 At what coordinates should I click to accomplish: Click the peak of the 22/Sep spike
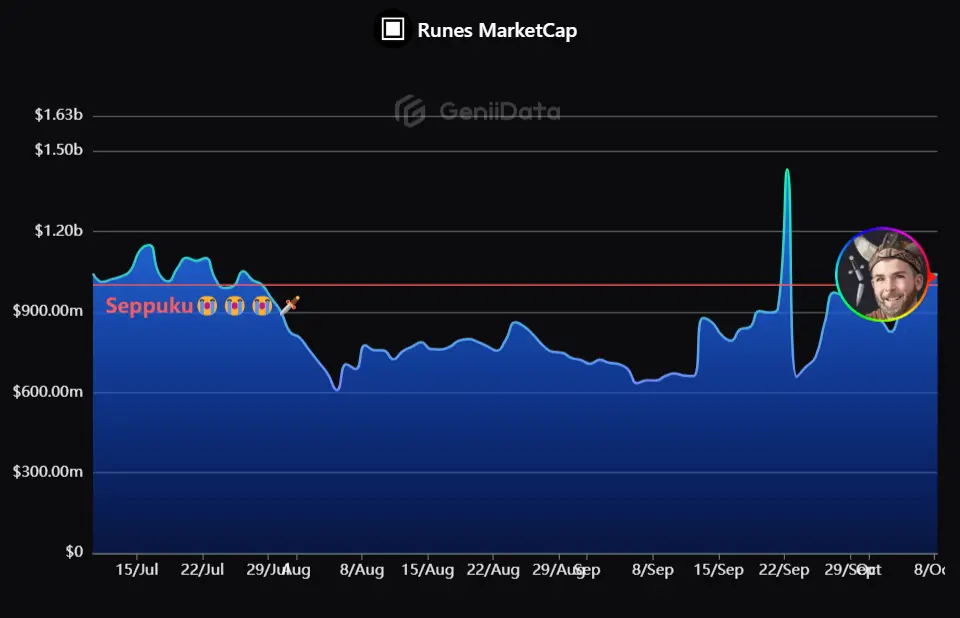pyautogui.click(x=787, y=170)
